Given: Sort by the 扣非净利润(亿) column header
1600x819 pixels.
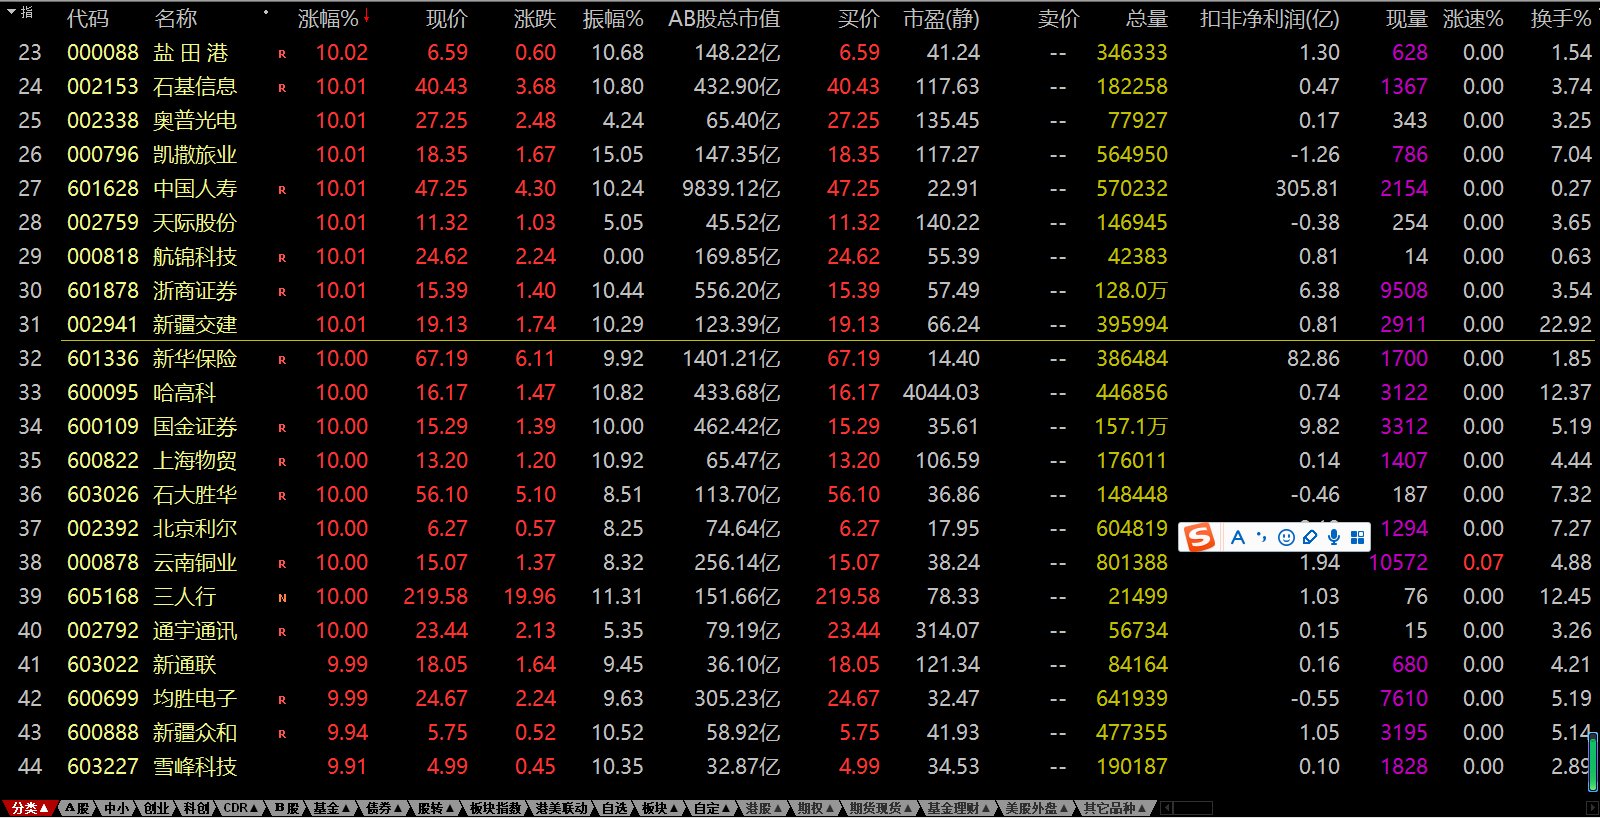Looking at the screenshot, I should click(x=1269, y=19).
